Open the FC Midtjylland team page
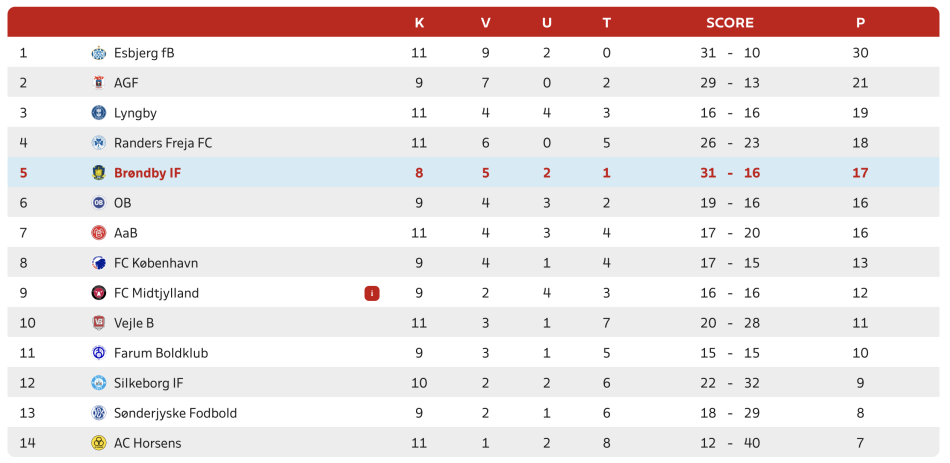 click(x=156, y=293)
